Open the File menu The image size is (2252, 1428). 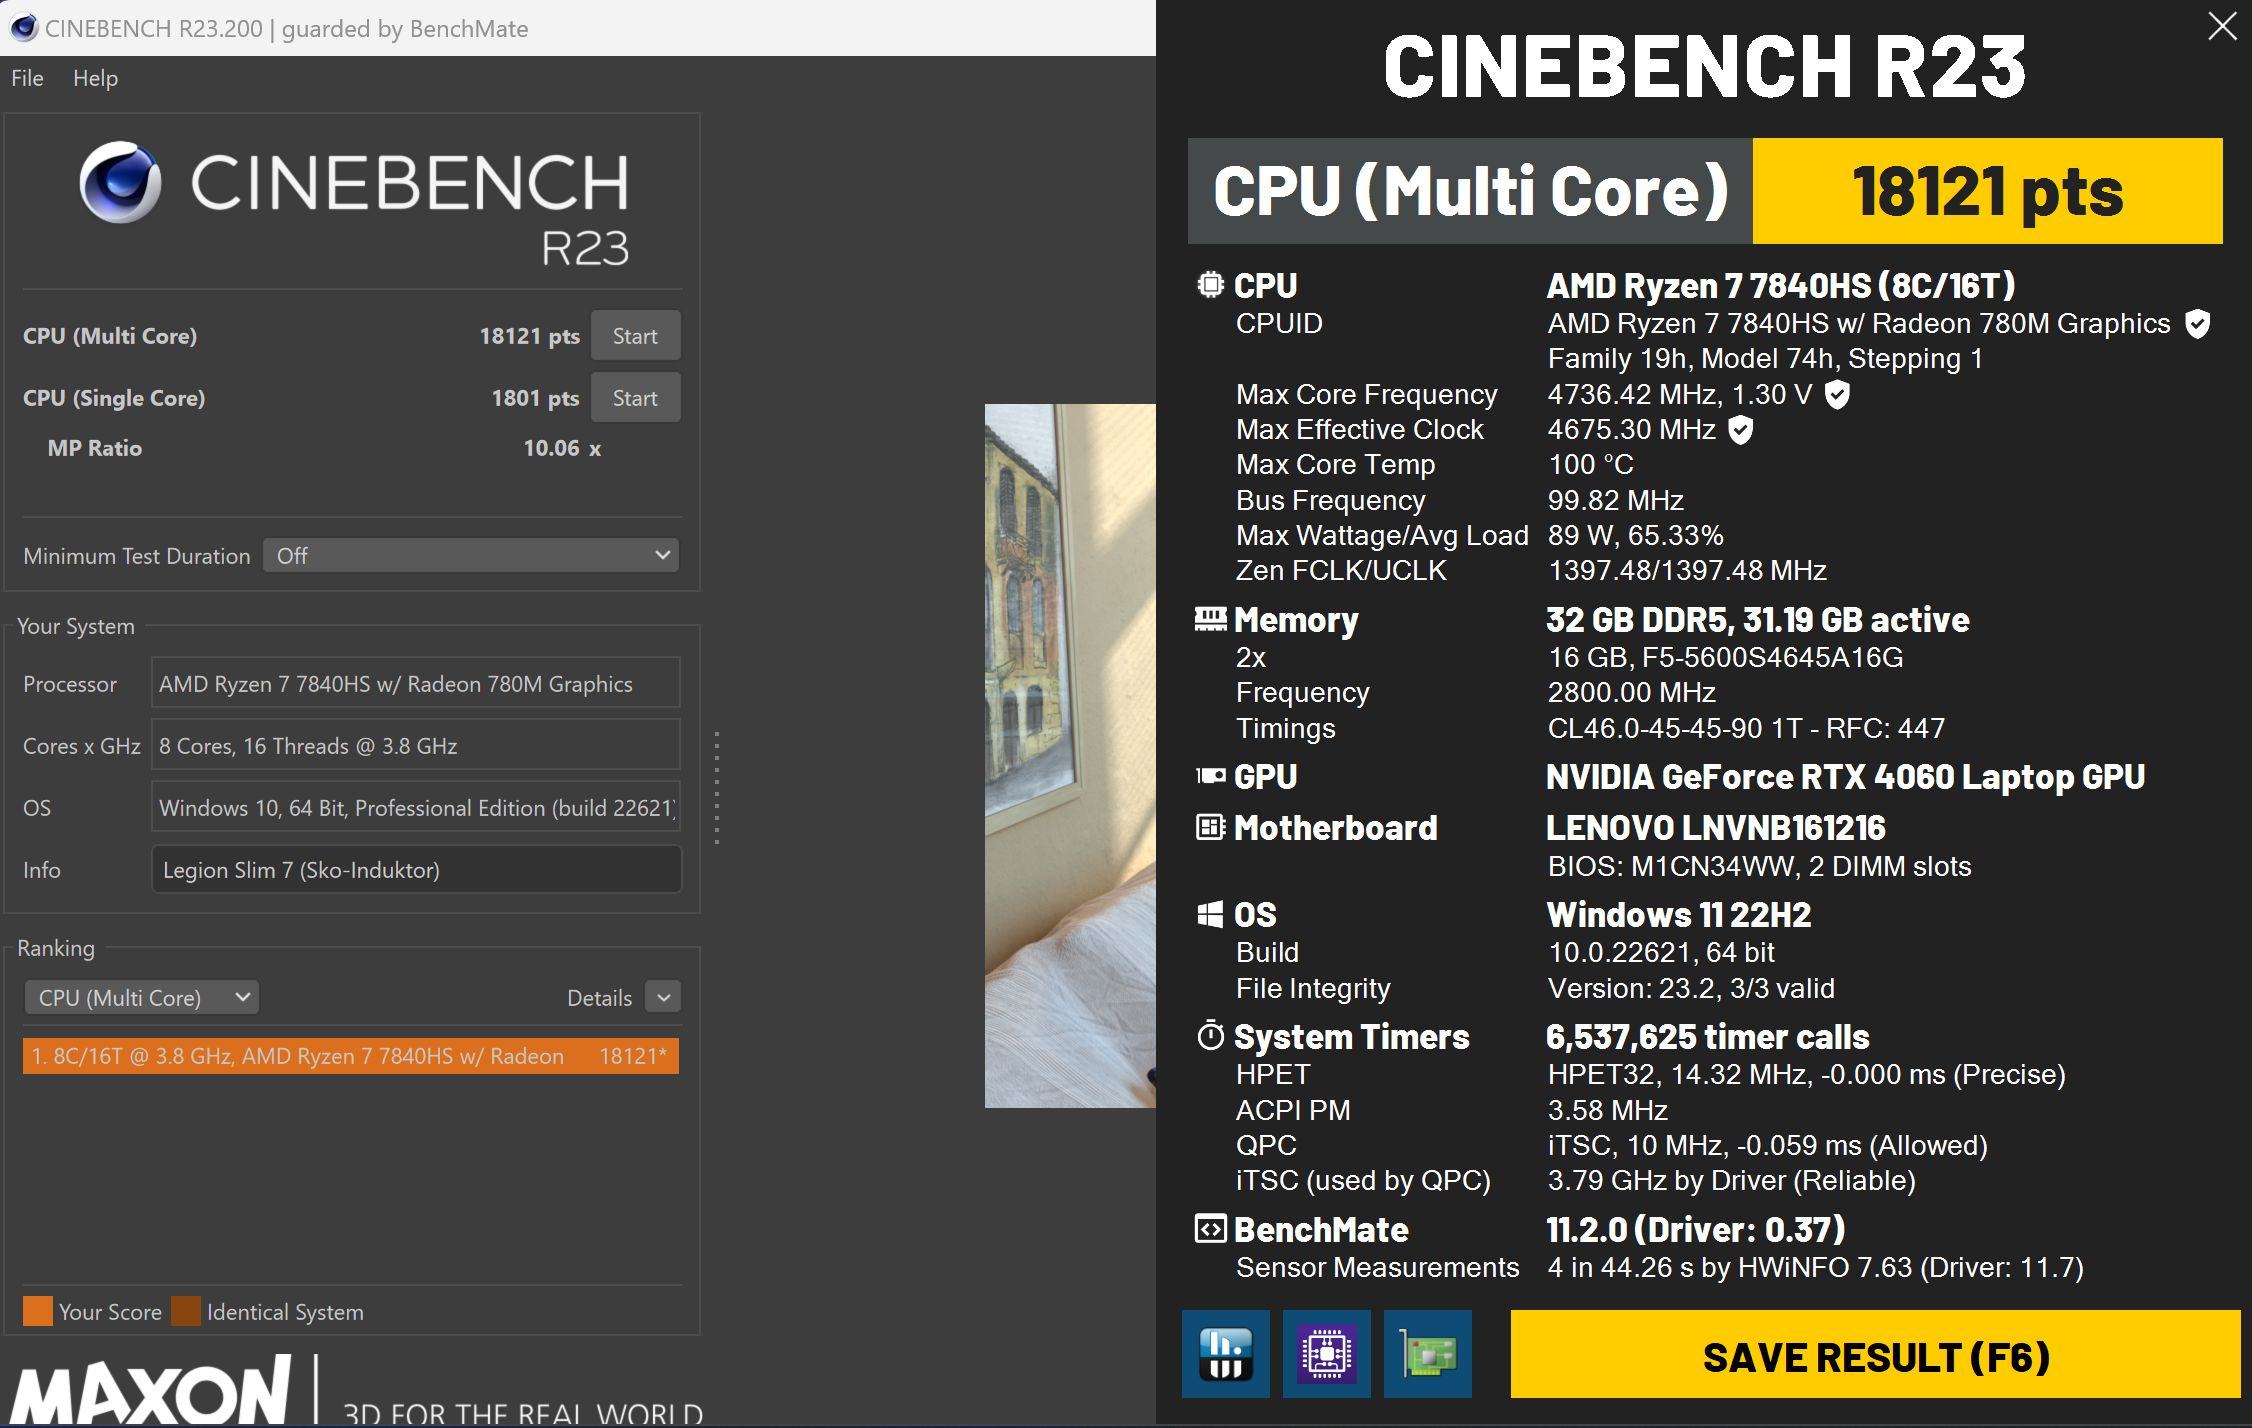27,78
